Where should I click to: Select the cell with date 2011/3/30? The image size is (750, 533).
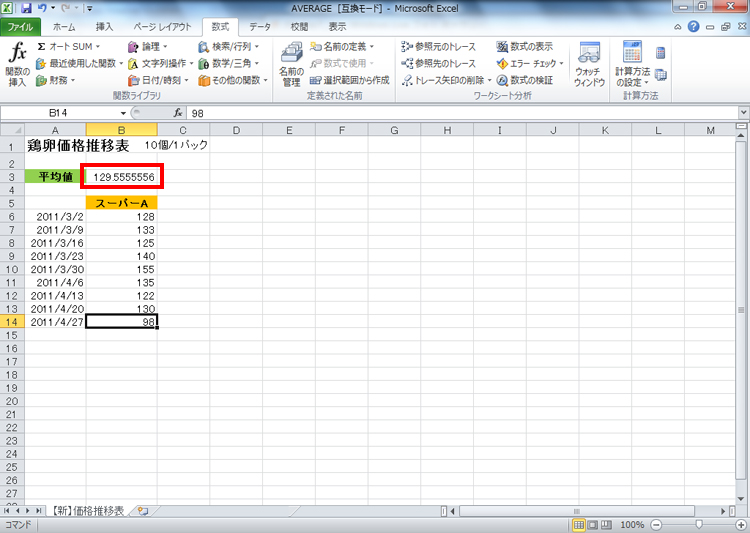55,269
